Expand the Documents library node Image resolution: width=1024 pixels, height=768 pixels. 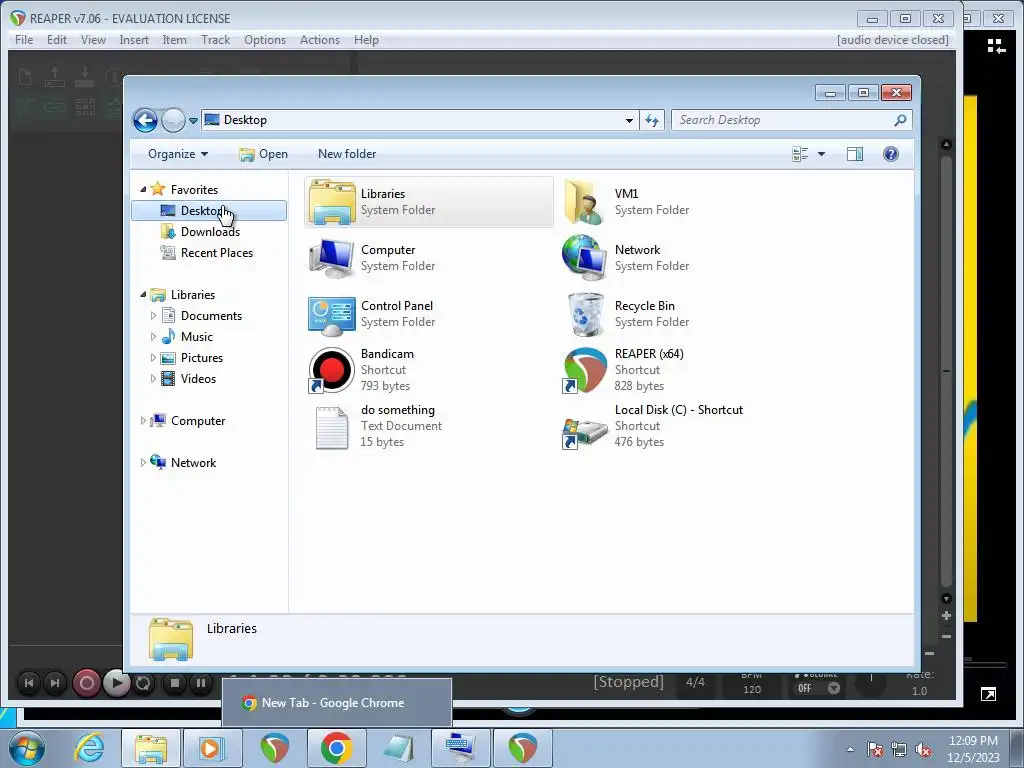153,316
